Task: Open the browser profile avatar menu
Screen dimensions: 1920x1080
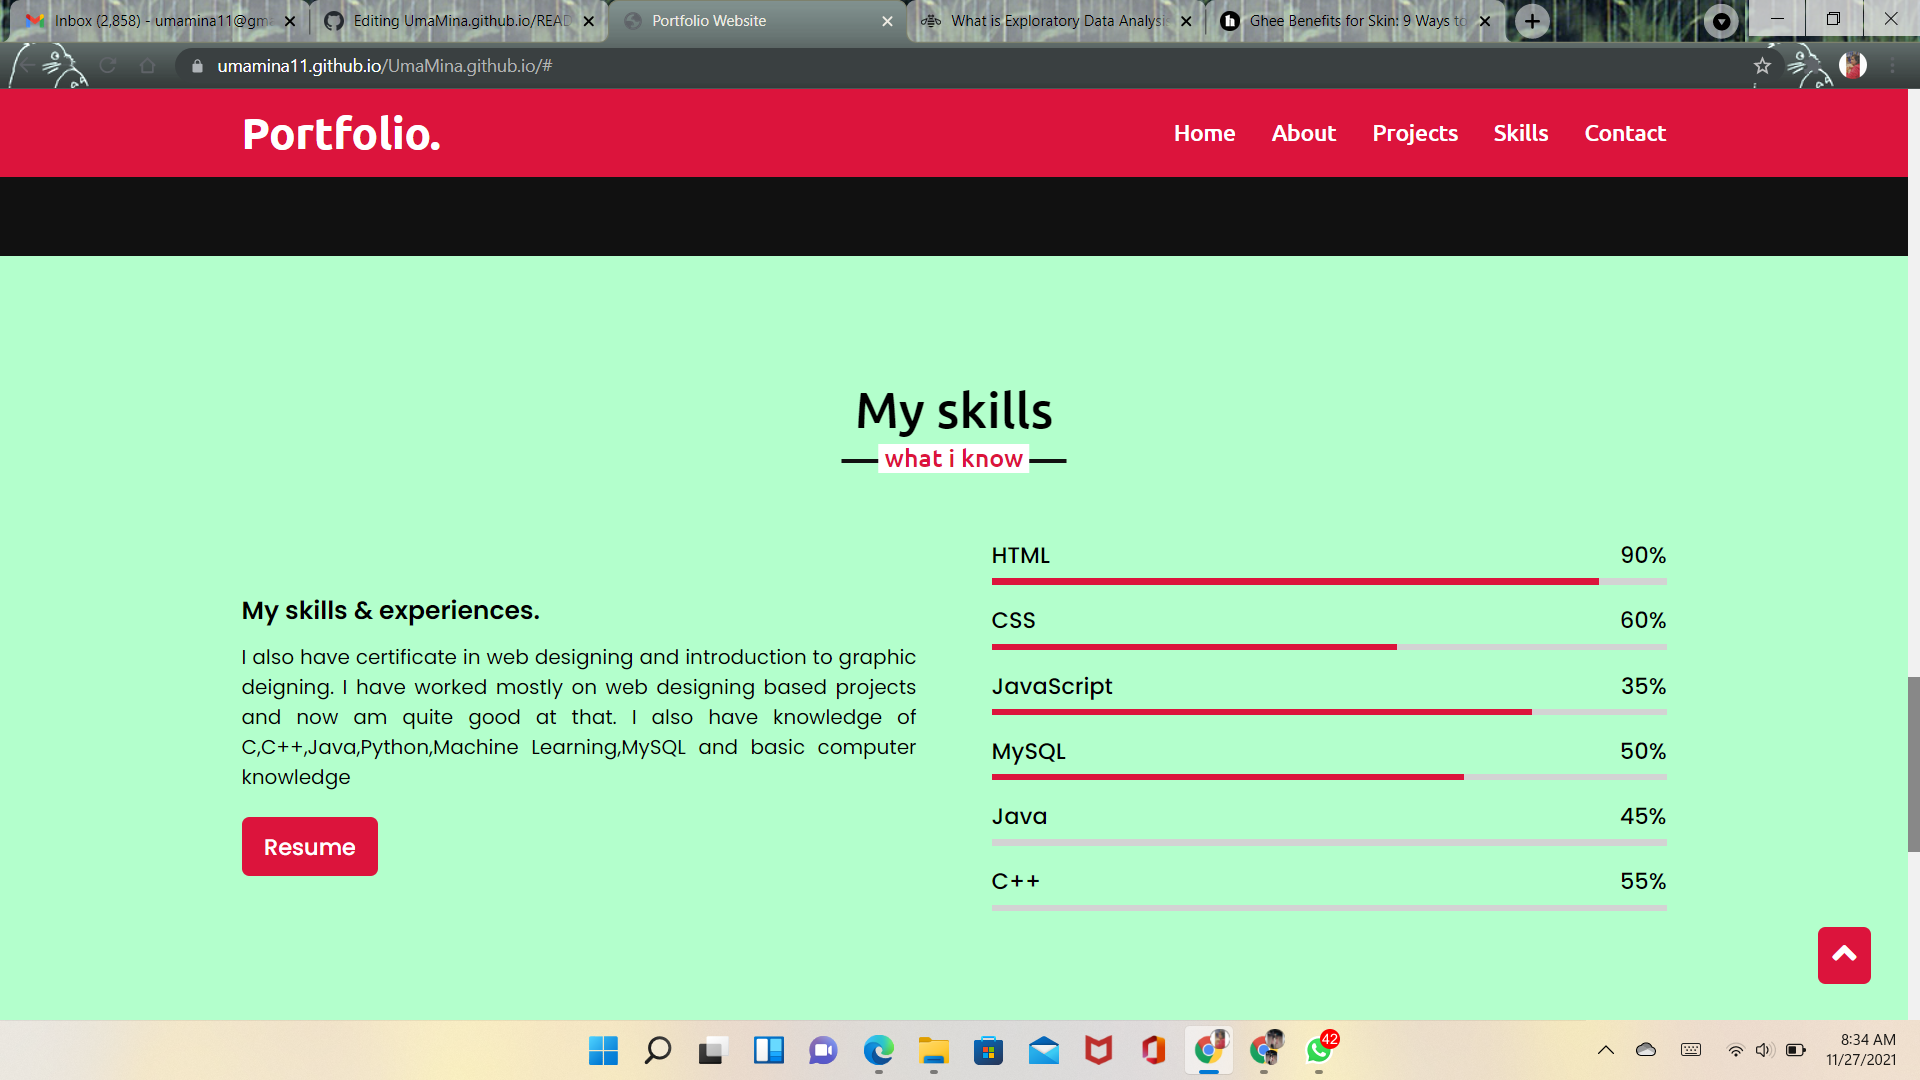Action: tap(1855, 67)
